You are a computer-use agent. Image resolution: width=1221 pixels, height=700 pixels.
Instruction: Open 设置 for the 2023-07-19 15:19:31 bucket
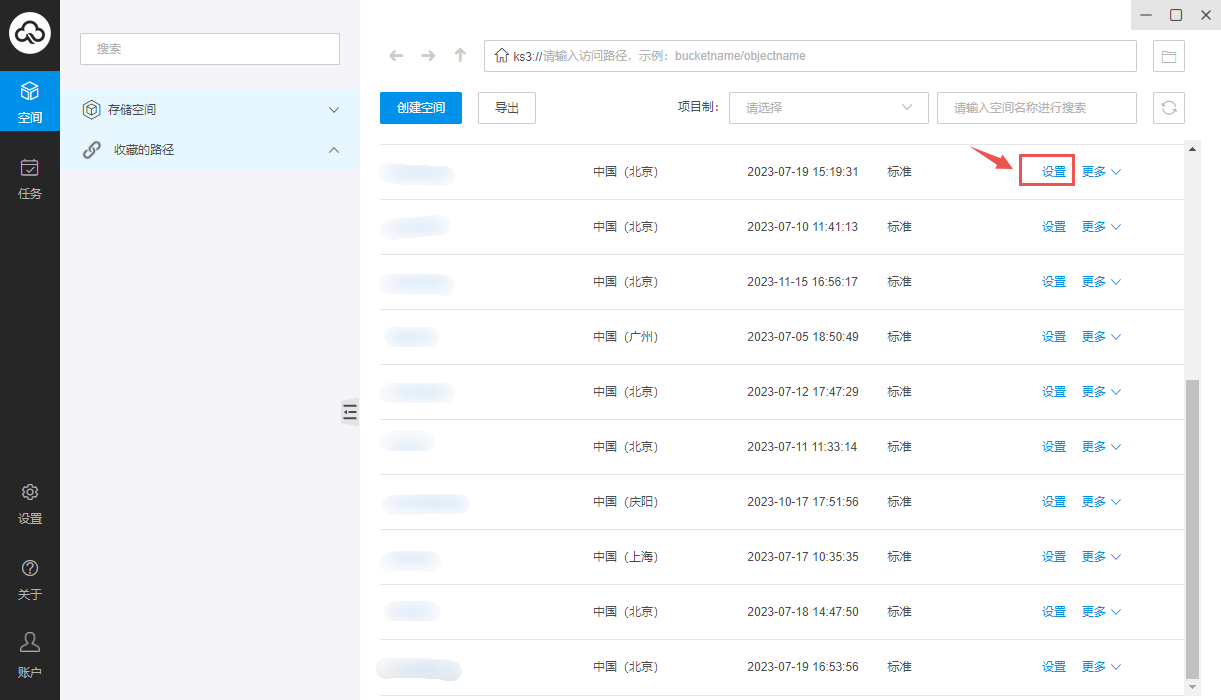(x=1054, y=172)
